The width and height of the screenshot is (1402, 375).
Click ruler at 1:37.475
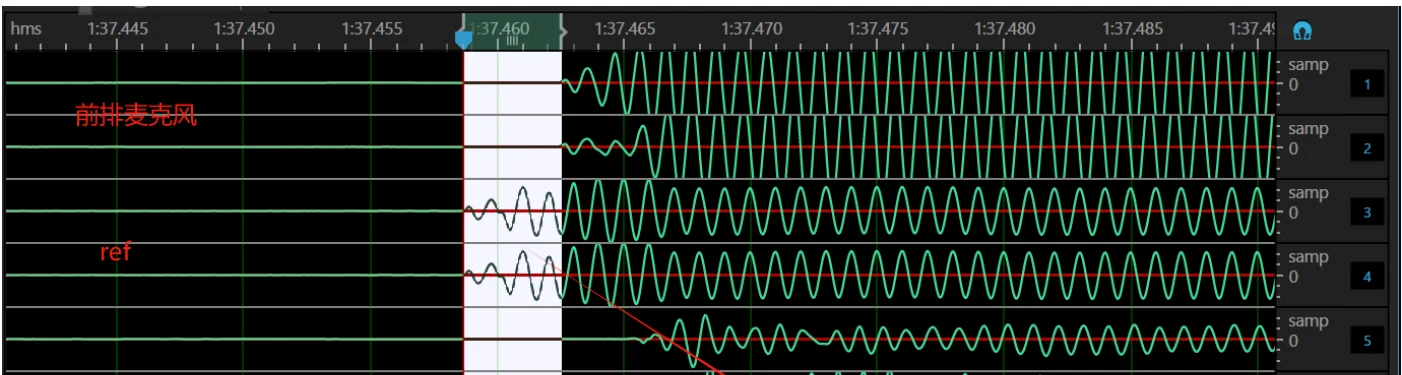click(x=878, y=29)
